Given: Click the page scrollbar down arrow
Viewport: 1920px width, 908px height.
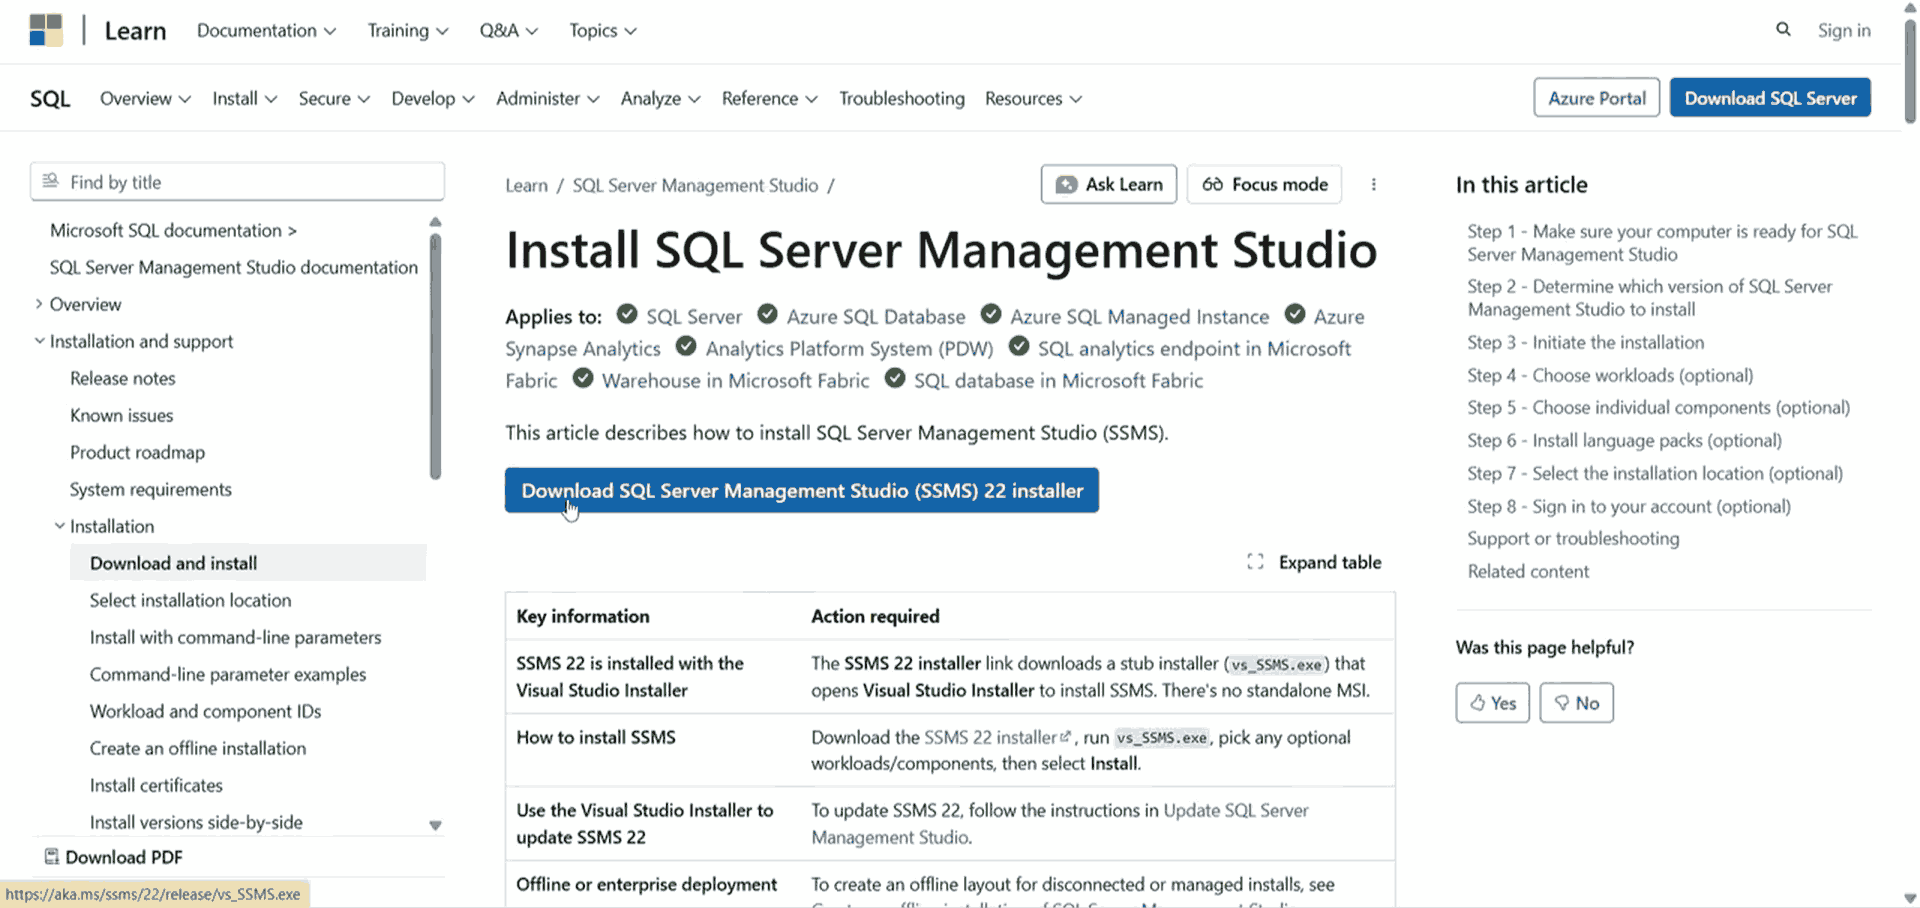Looking at the screenshot, I should coord(1910,898).
